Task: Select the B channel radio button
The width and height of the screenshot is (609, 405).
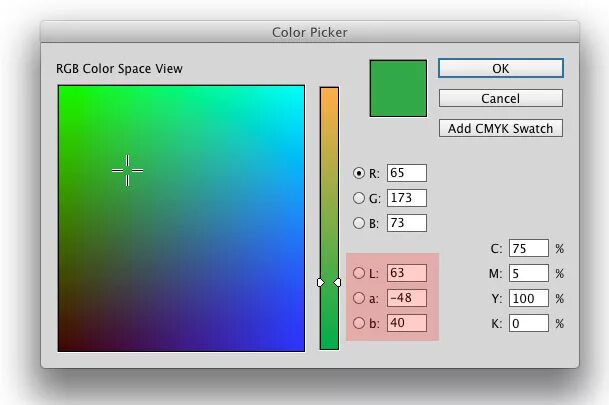Action: [x=359, y=223]
